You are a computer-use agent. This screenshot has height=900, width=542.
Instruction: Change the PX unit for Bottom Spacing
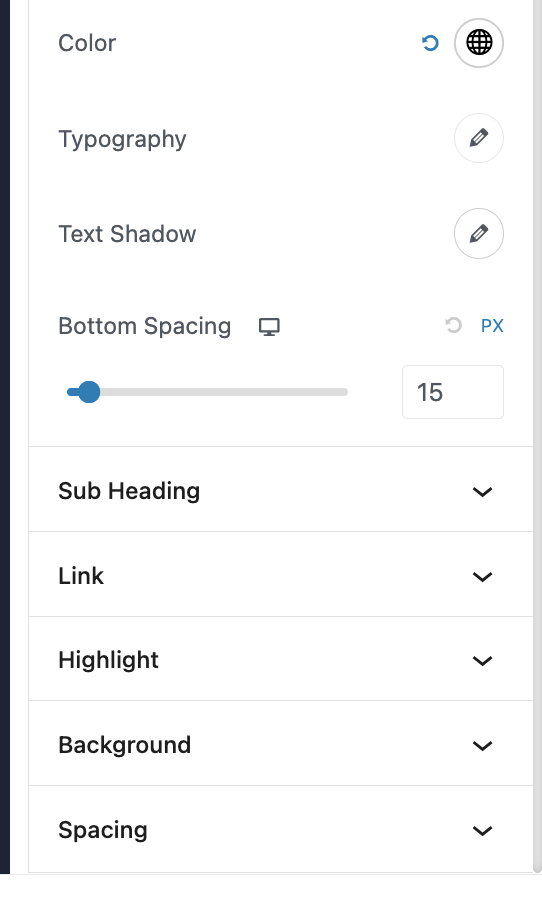(x=492, y=326)
